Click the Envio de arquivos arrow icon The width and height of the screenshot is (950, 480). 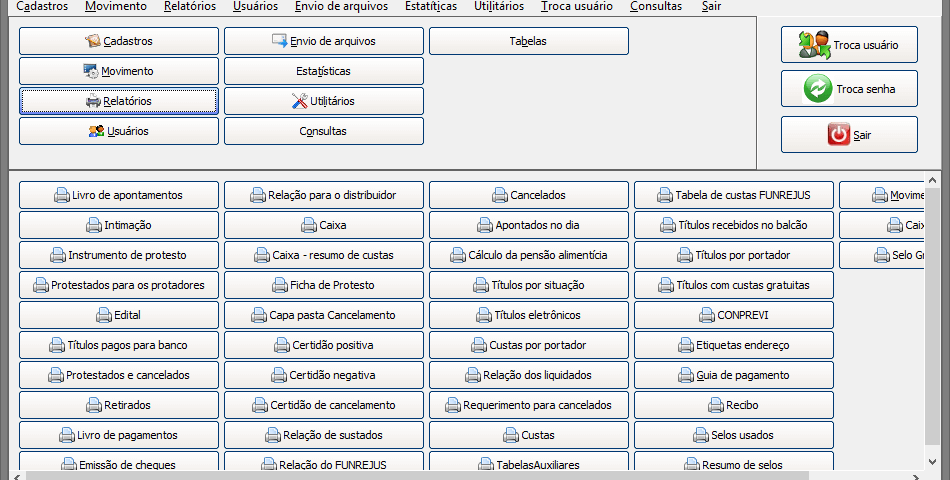(280, 41)
